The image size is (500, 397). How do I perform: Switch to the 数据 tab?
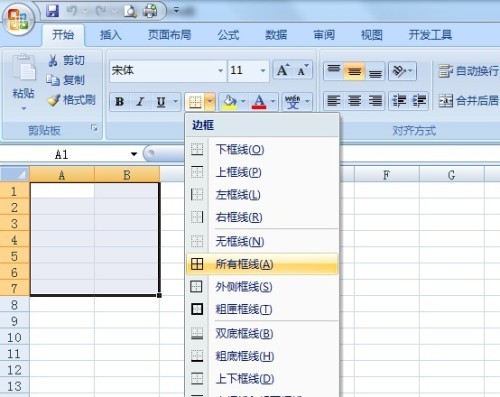276,35
